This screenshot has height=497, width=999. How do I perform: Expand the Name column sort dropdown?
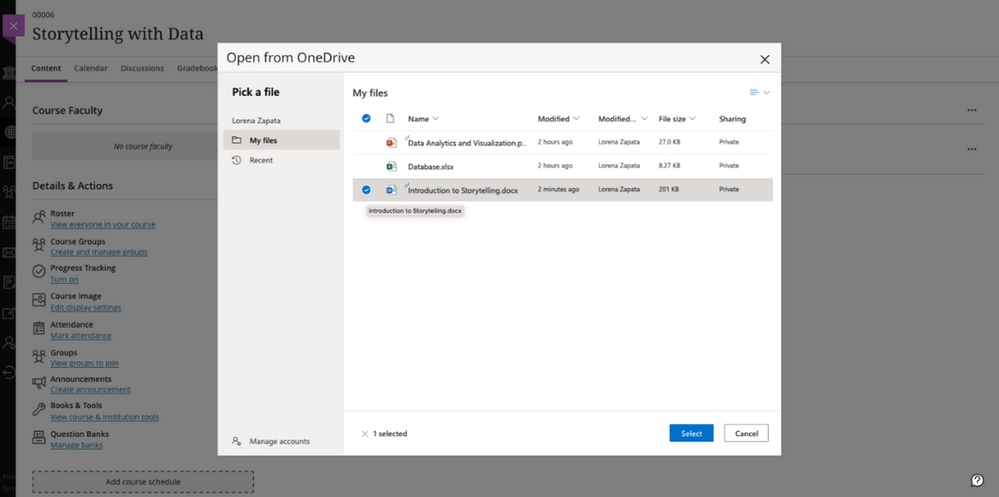coord(435,119)
